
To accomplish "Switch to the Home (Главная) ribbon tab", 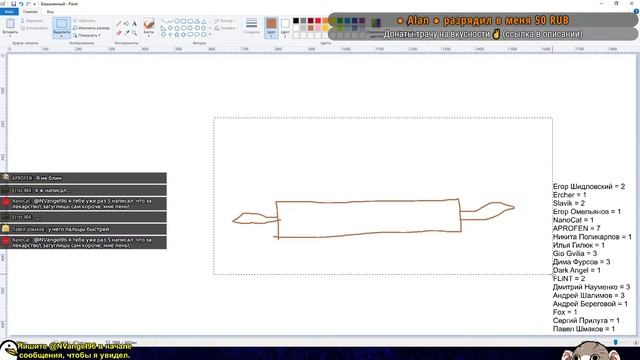I will tap(30, 11).
